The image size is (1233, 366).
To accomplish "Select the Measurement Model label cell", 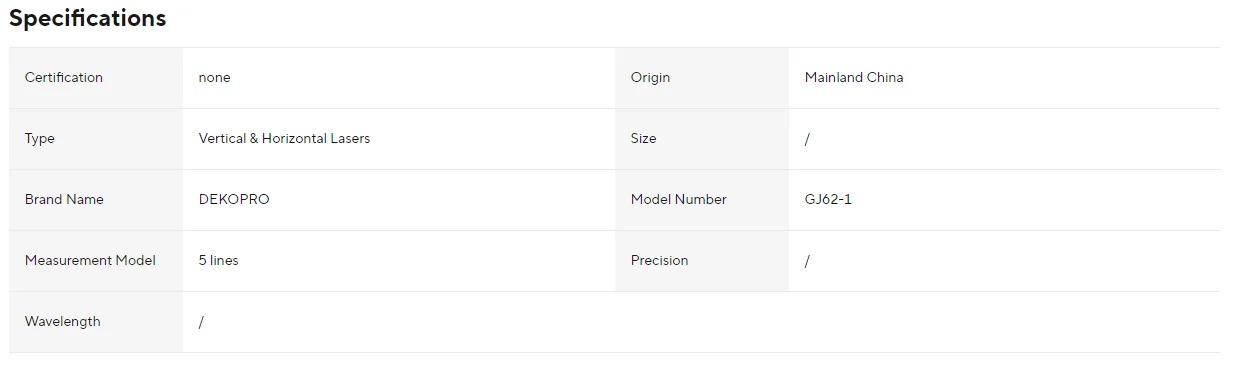I will pyautogui.click(x=96, y=261).
